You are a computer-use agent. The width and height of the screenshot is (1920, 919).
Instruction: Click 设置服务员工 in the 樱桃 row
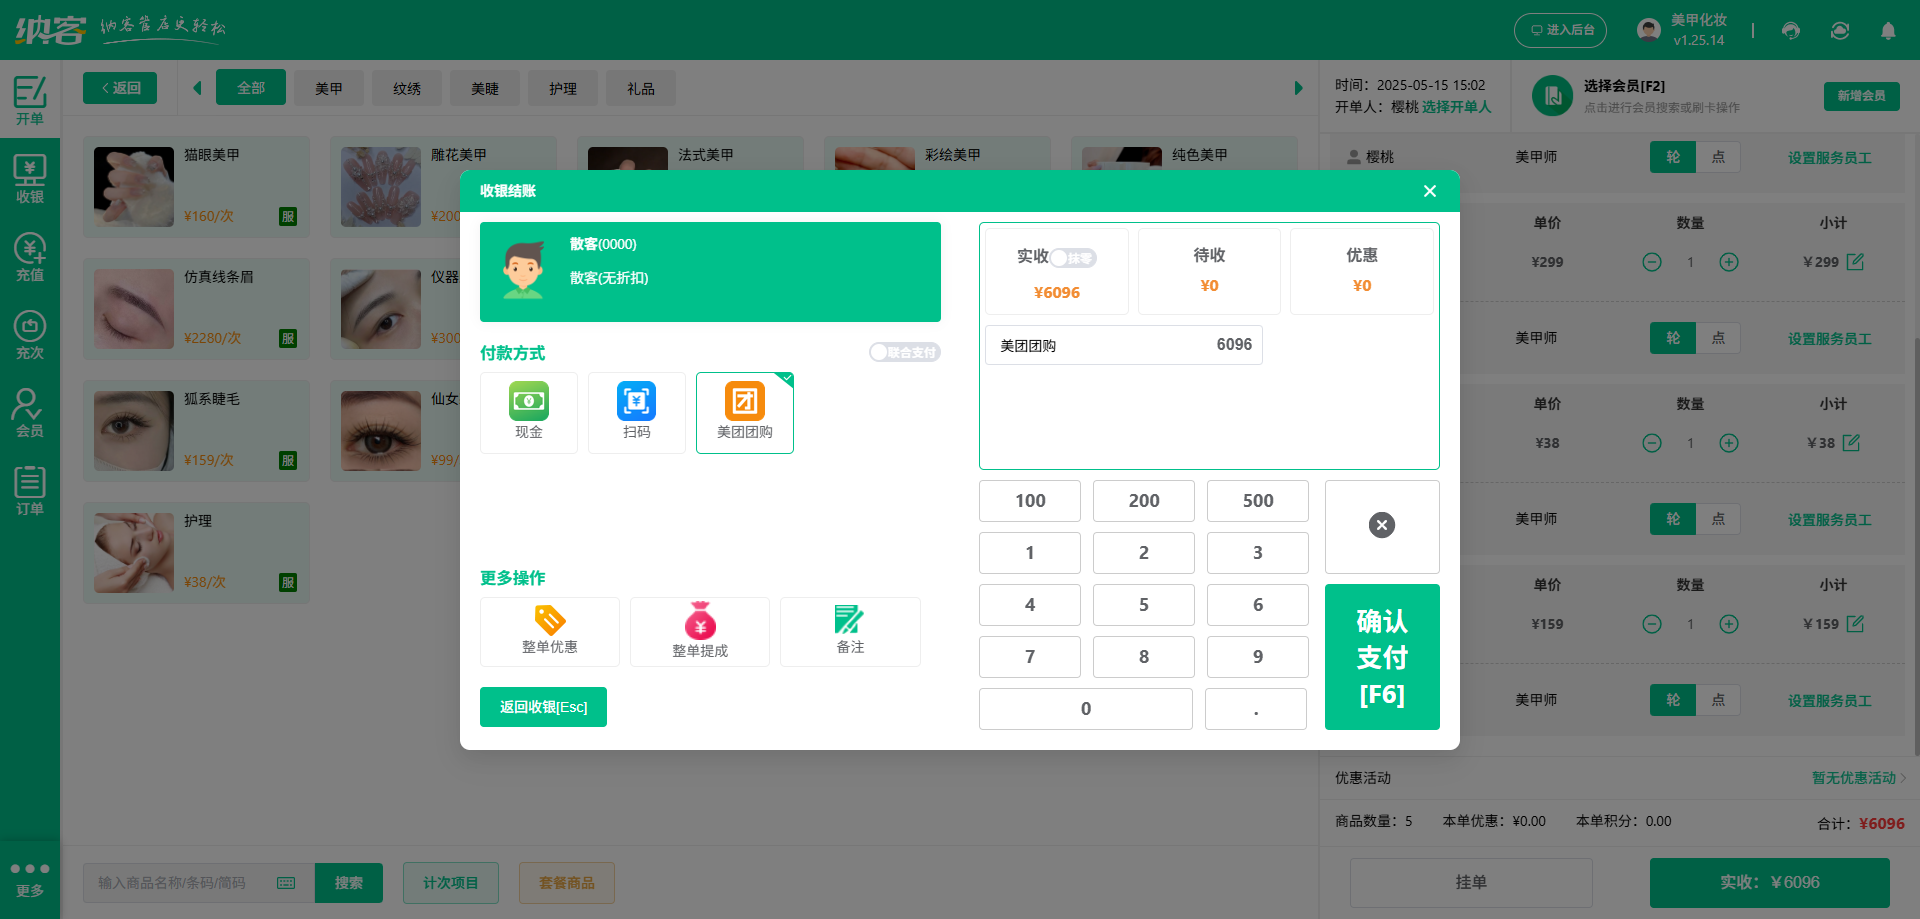[1829, 158]
